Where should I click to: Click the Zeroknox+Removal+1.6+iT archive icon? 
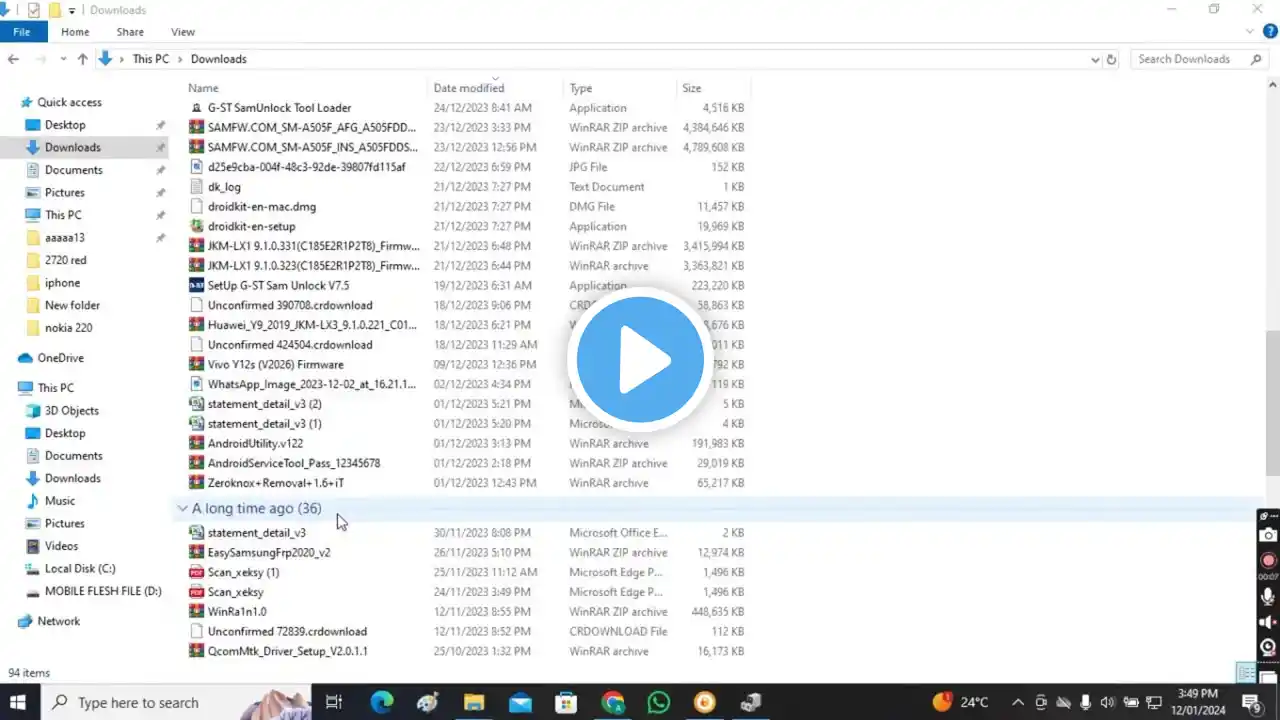point(197,483)
